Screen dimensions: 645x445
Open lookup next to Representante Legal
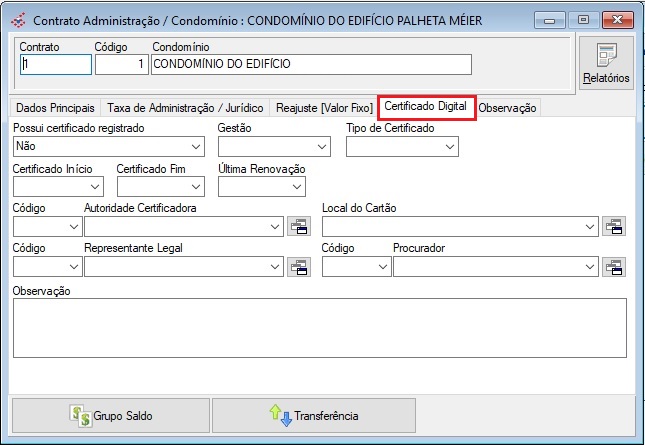pyautogui.click(x=299, y=267)
